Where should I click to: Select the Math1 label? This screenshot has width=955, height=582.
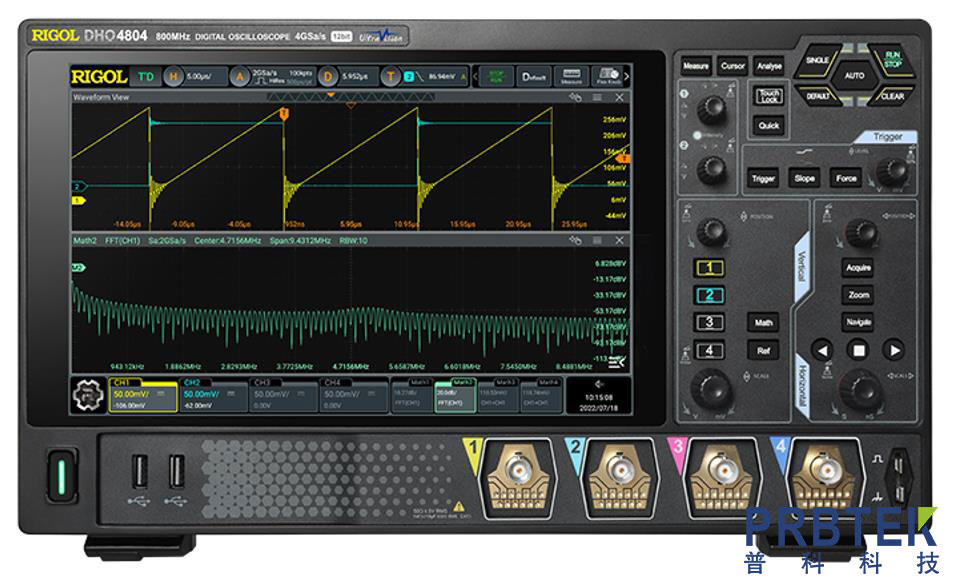(x=420, y=382)
